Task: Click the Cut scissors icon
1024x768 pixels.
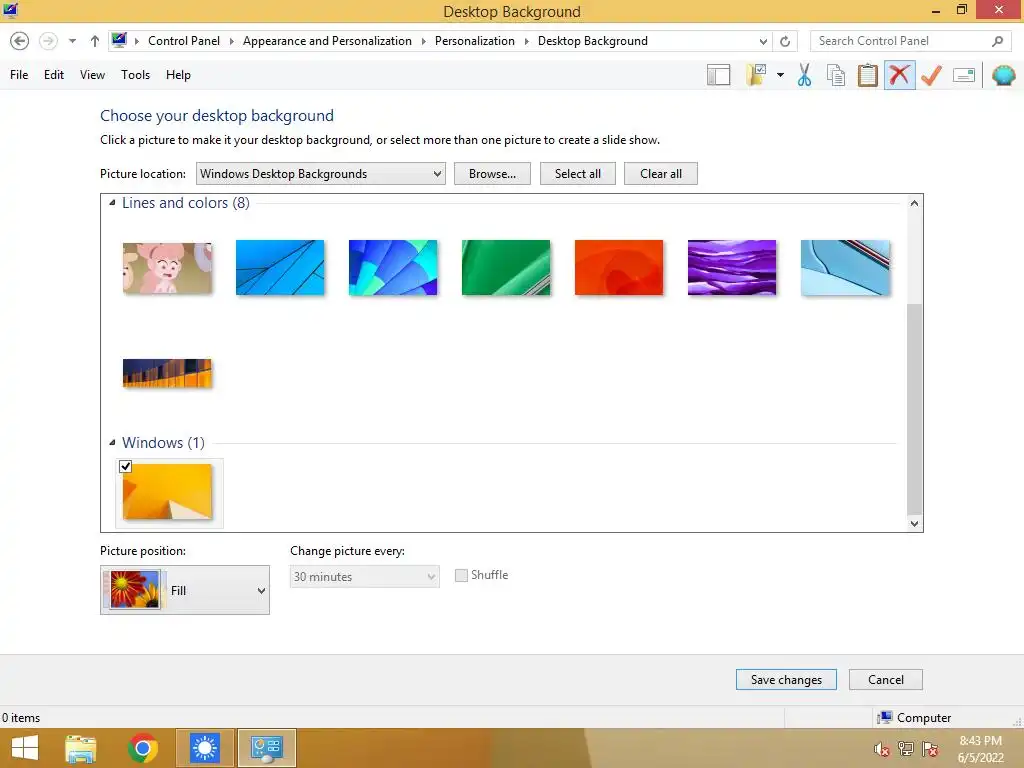Action: point(805,75)
